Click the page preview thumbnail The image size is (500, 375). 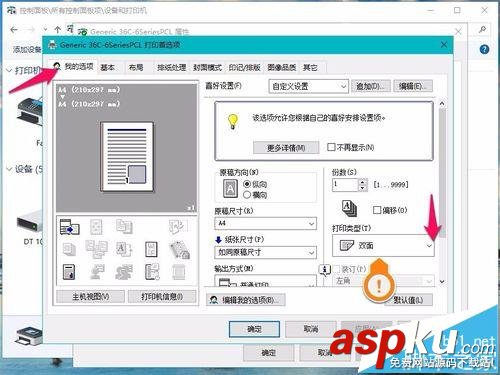coord(127,156)
